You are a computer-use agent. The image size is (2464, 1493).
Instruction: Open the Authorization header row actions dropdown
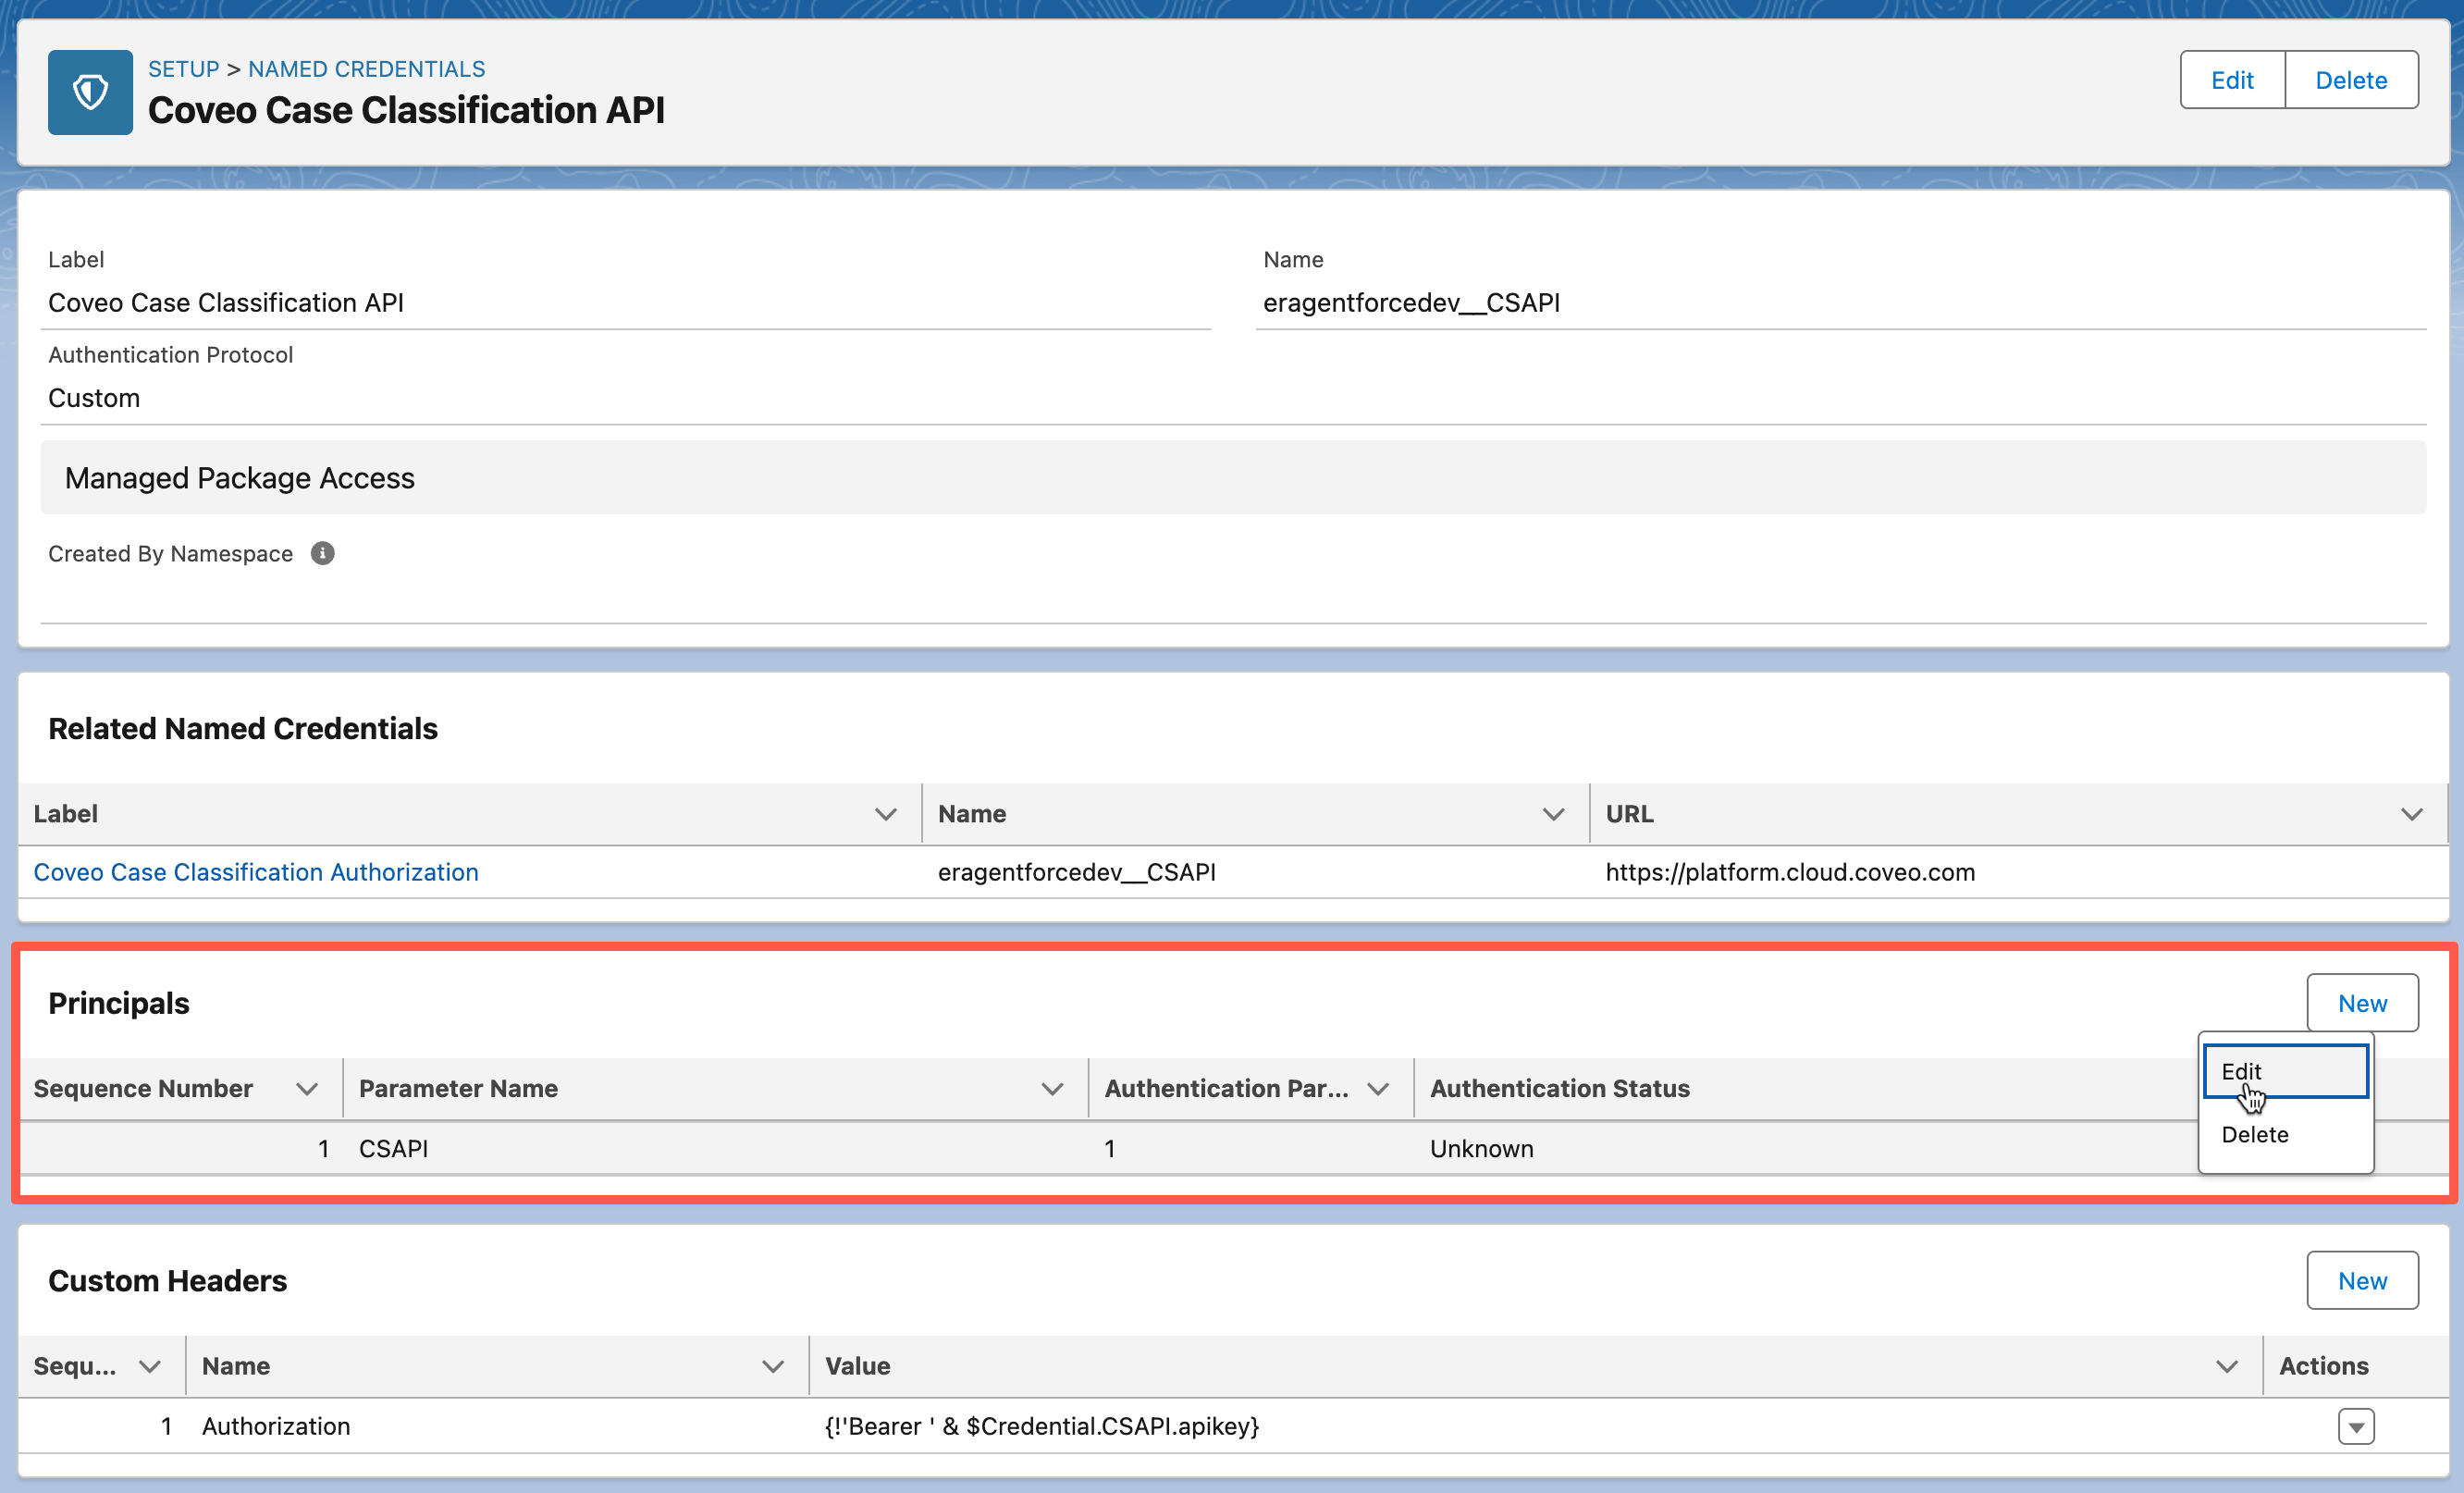[x=2356, y=1426]
